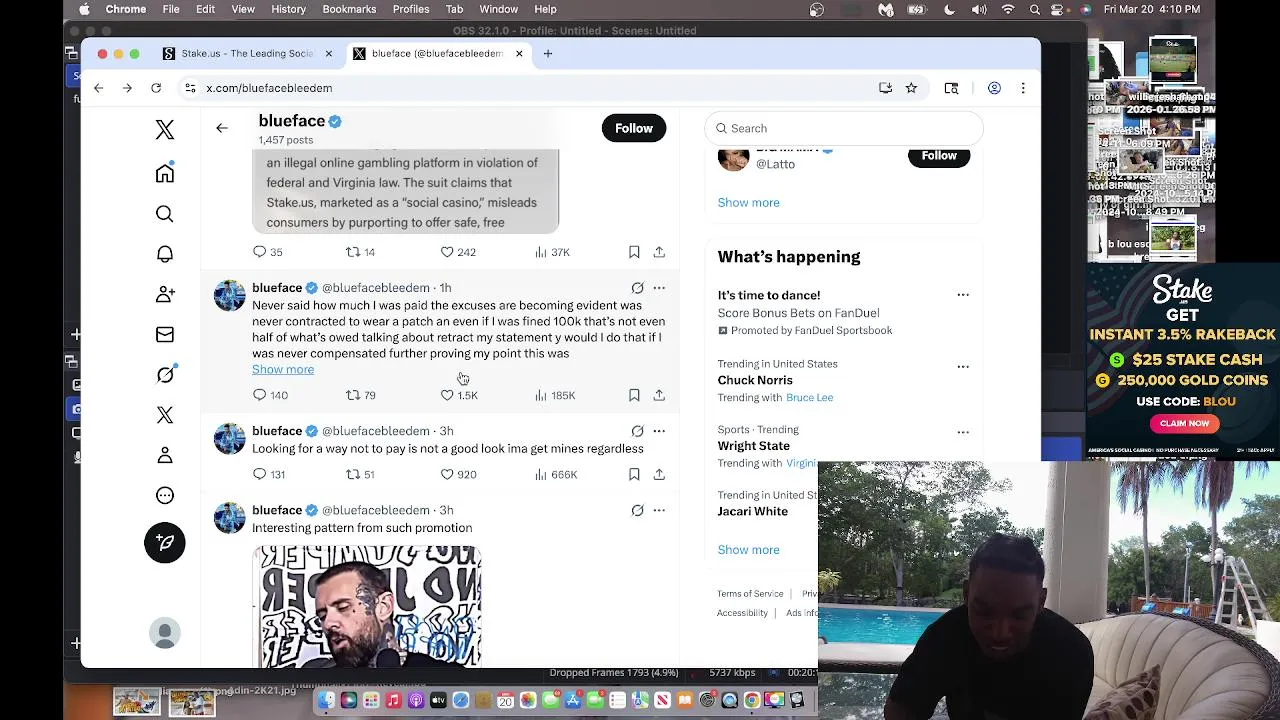Screen dimensions: 1280x720
Task: Open 'Interesting pattern' post image
Action: tap(366, 606)
